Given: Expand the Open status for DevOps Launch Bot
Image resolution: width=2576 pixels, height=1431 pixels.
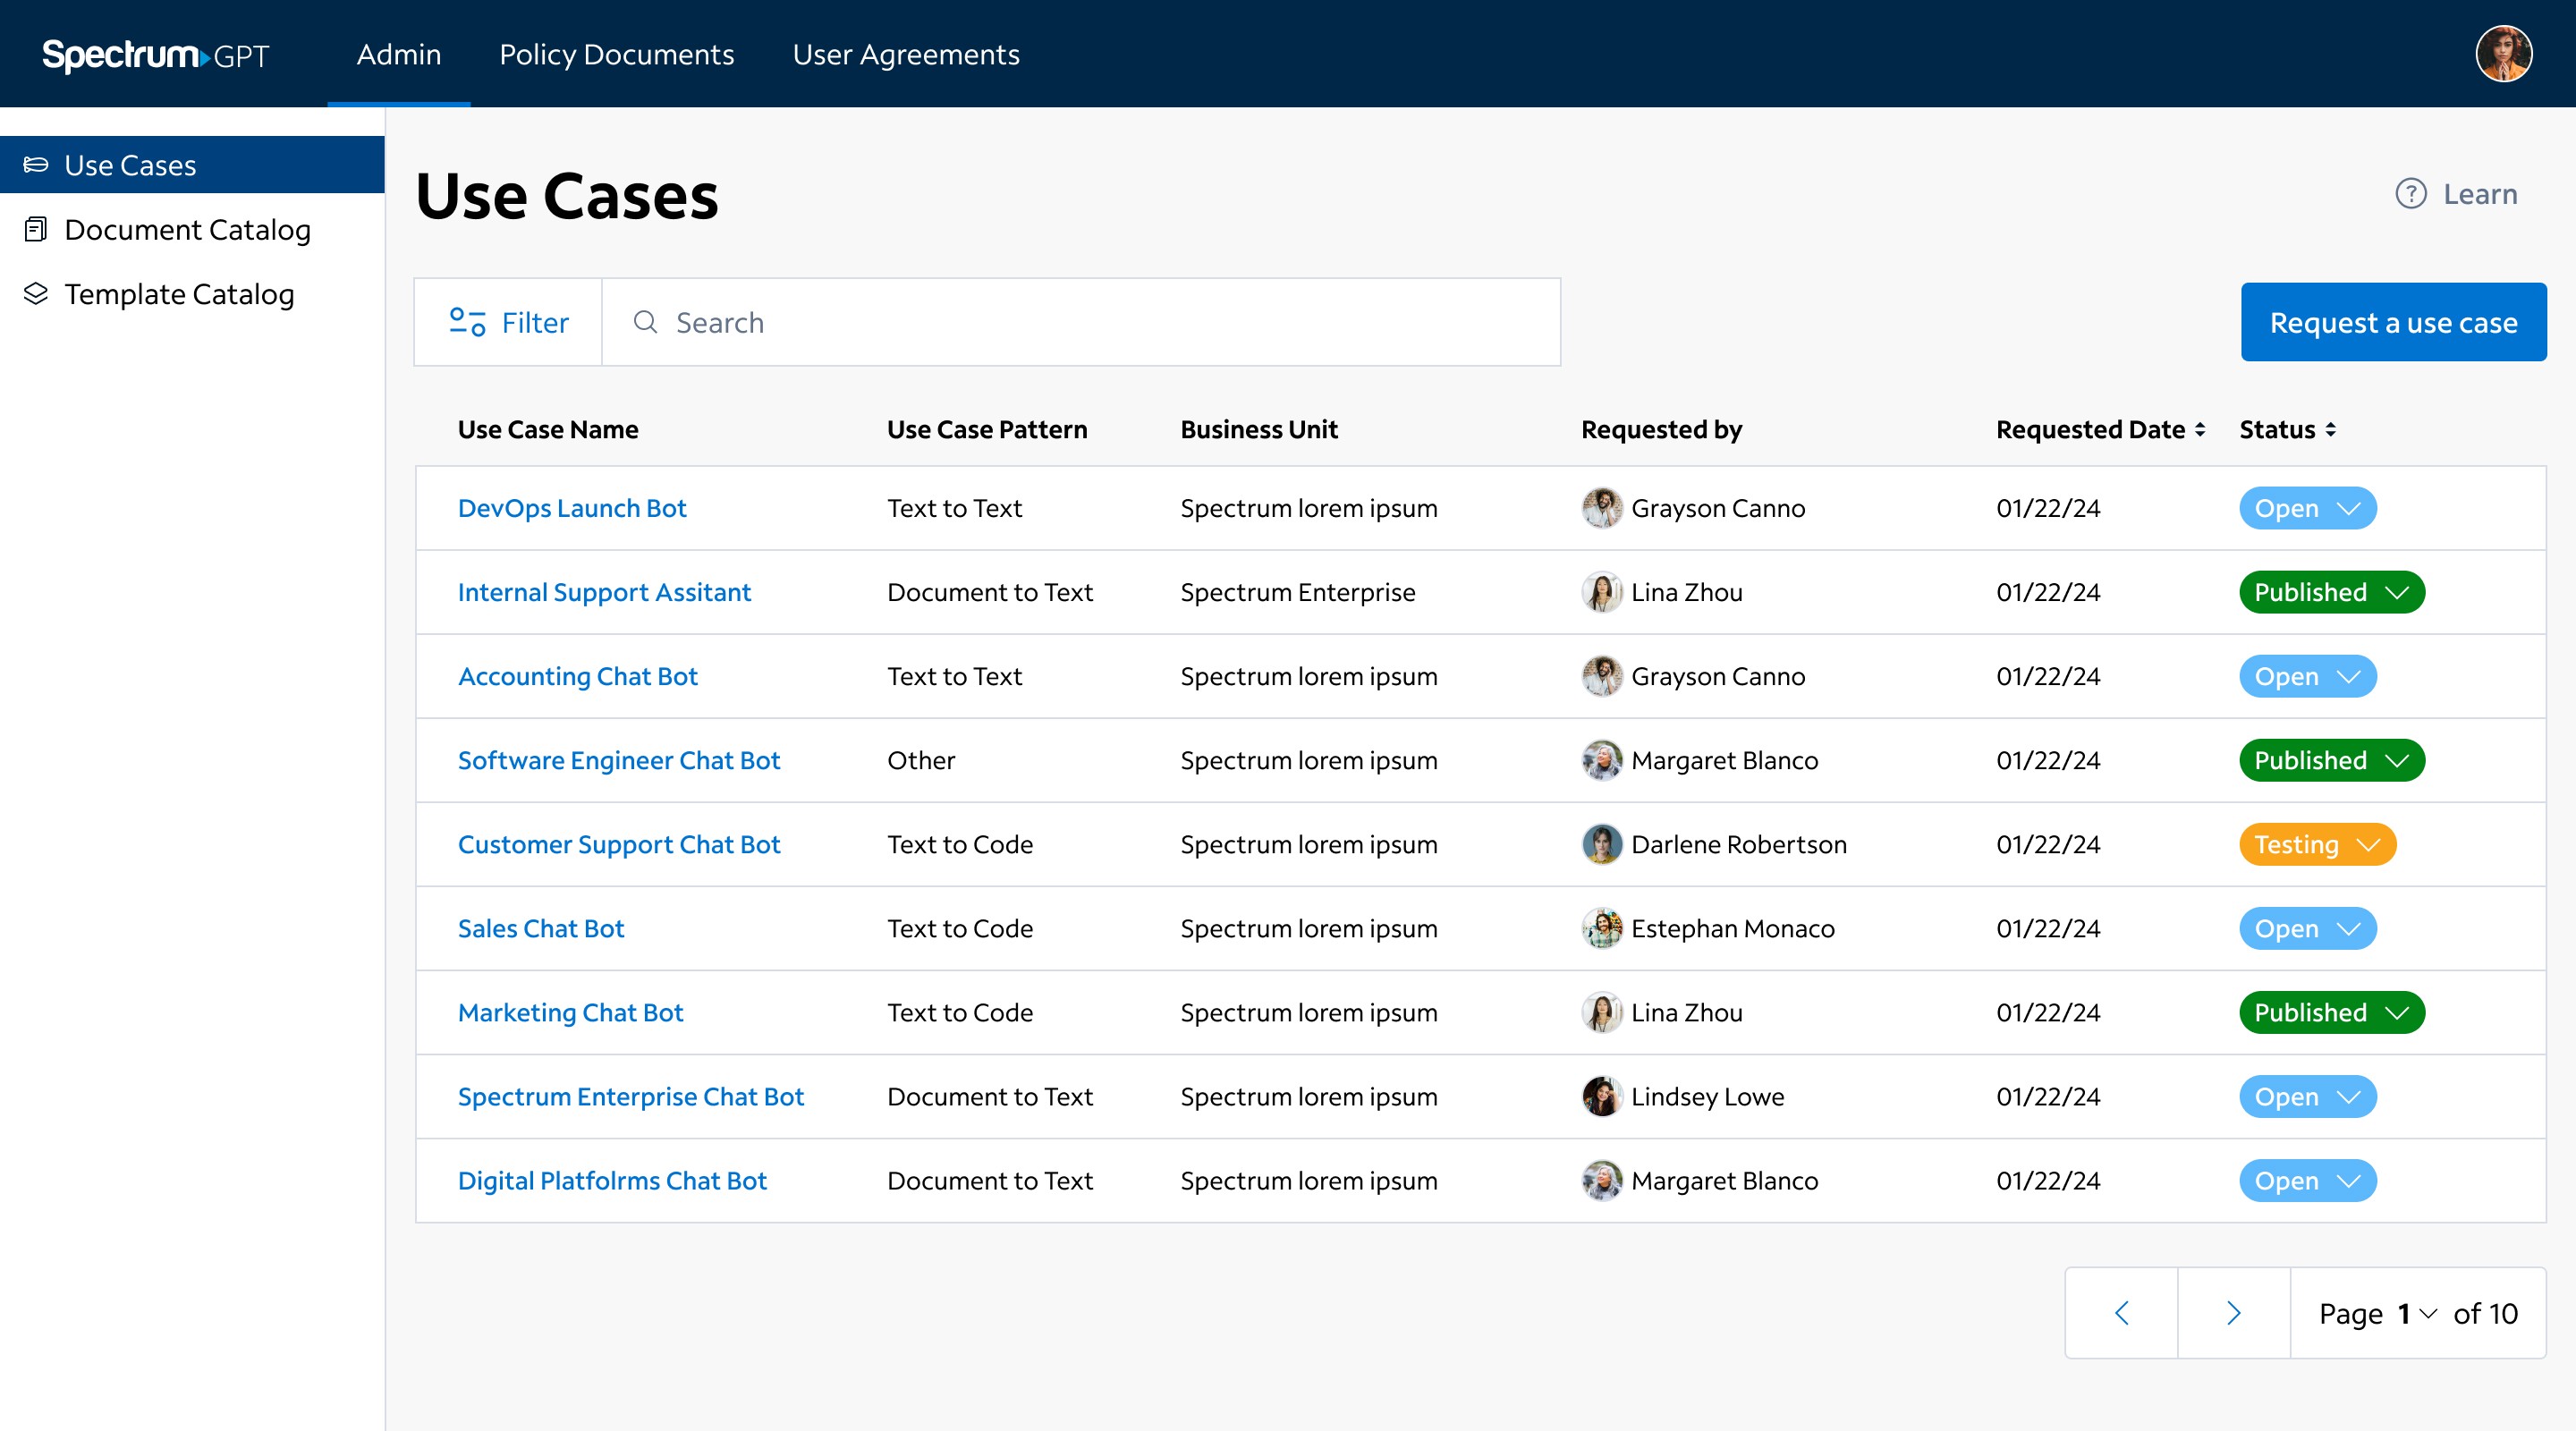Looking at the screenshot, I should point(2307,508).
